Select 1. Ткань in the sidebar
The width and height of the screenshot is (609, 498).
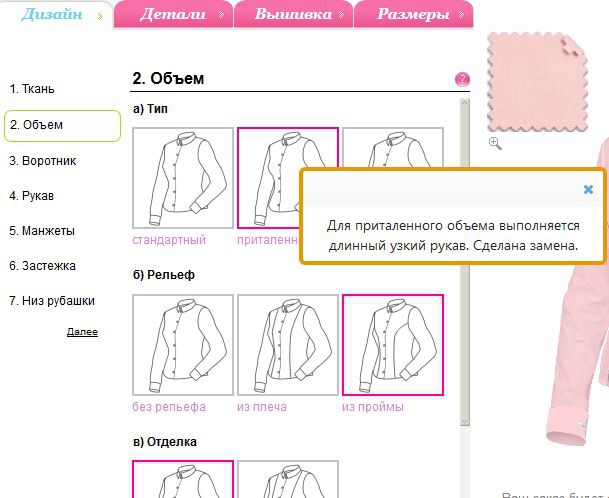[x=35, y=89]
